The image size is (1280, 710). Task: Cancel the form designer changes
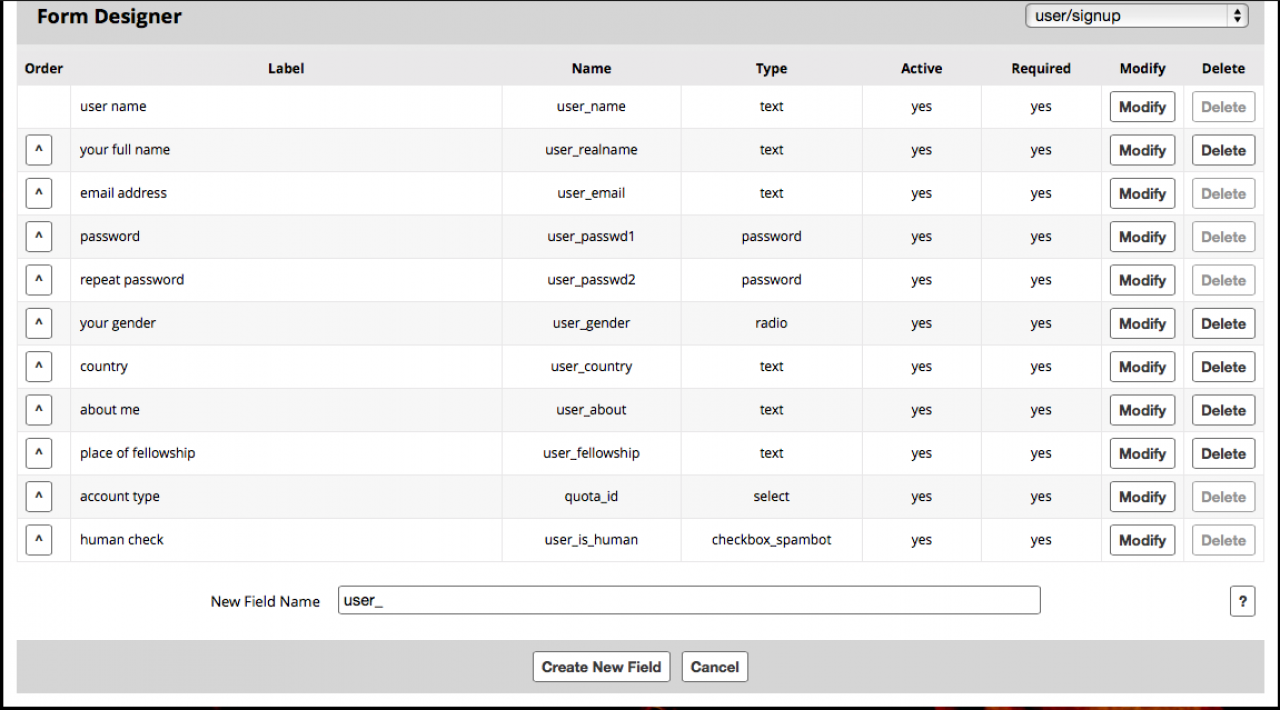click(714, 667)
